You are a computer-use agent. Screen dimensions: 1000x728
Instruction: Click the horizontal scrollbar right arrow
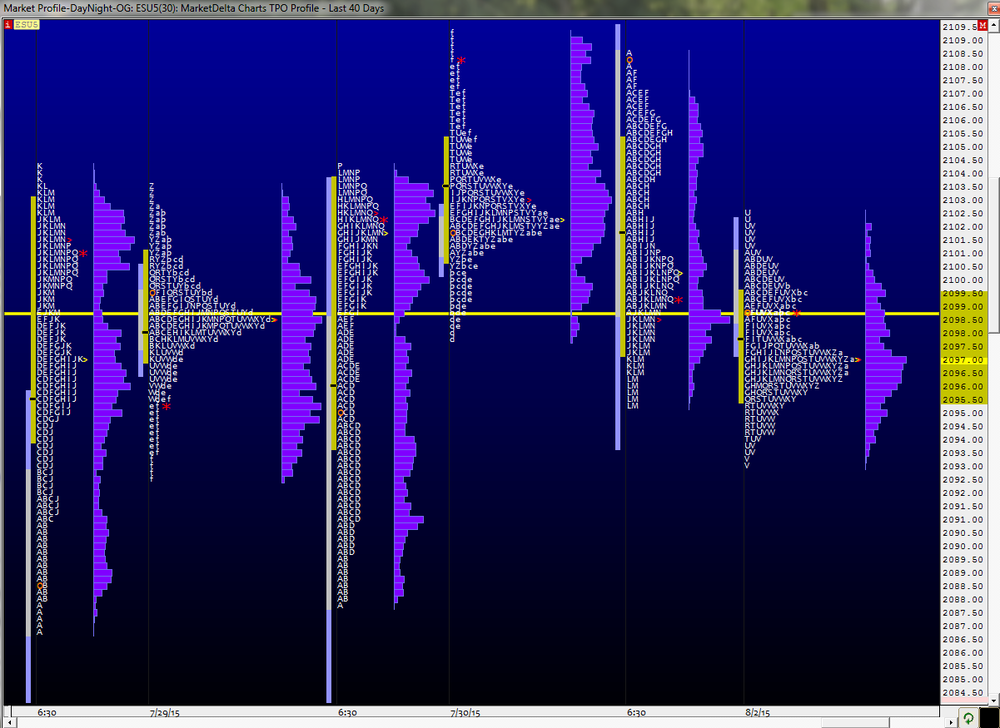(x=951, y=722)
